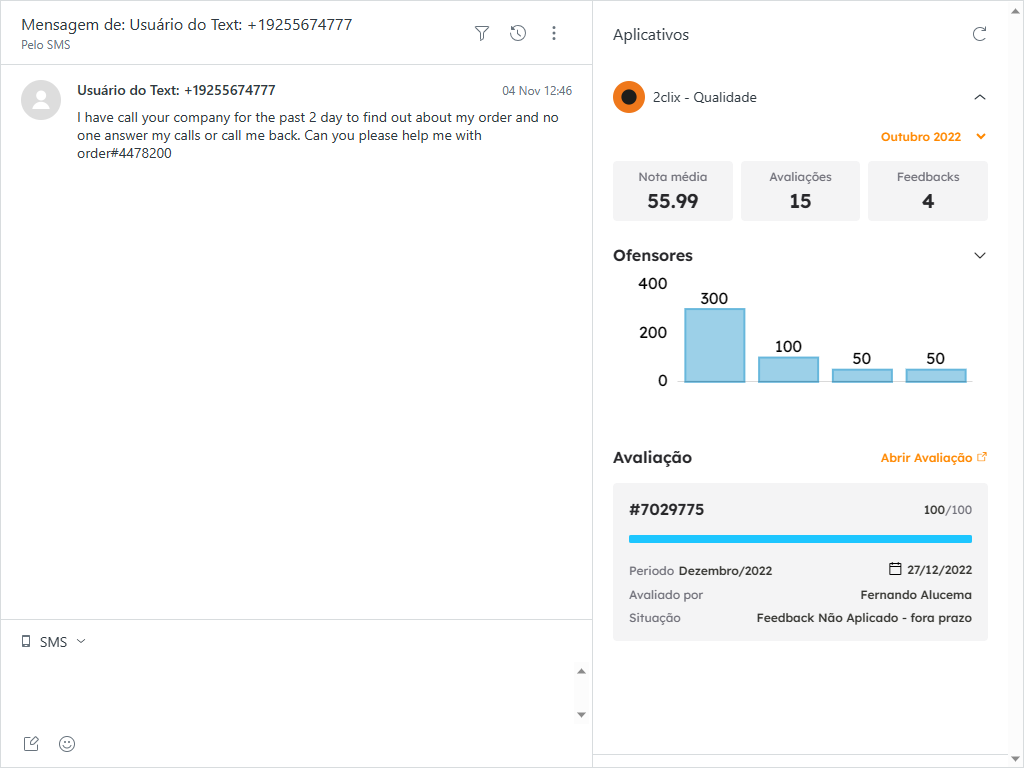Click calendar icon beside 27/12/2022
Image resolution: width=1024 pixels, height=768 pixels.
tap(895, 569)
